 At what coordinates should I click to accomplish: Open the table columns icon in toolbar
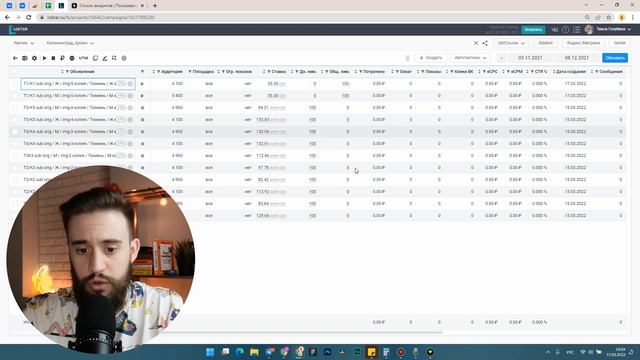click(24, 58)
